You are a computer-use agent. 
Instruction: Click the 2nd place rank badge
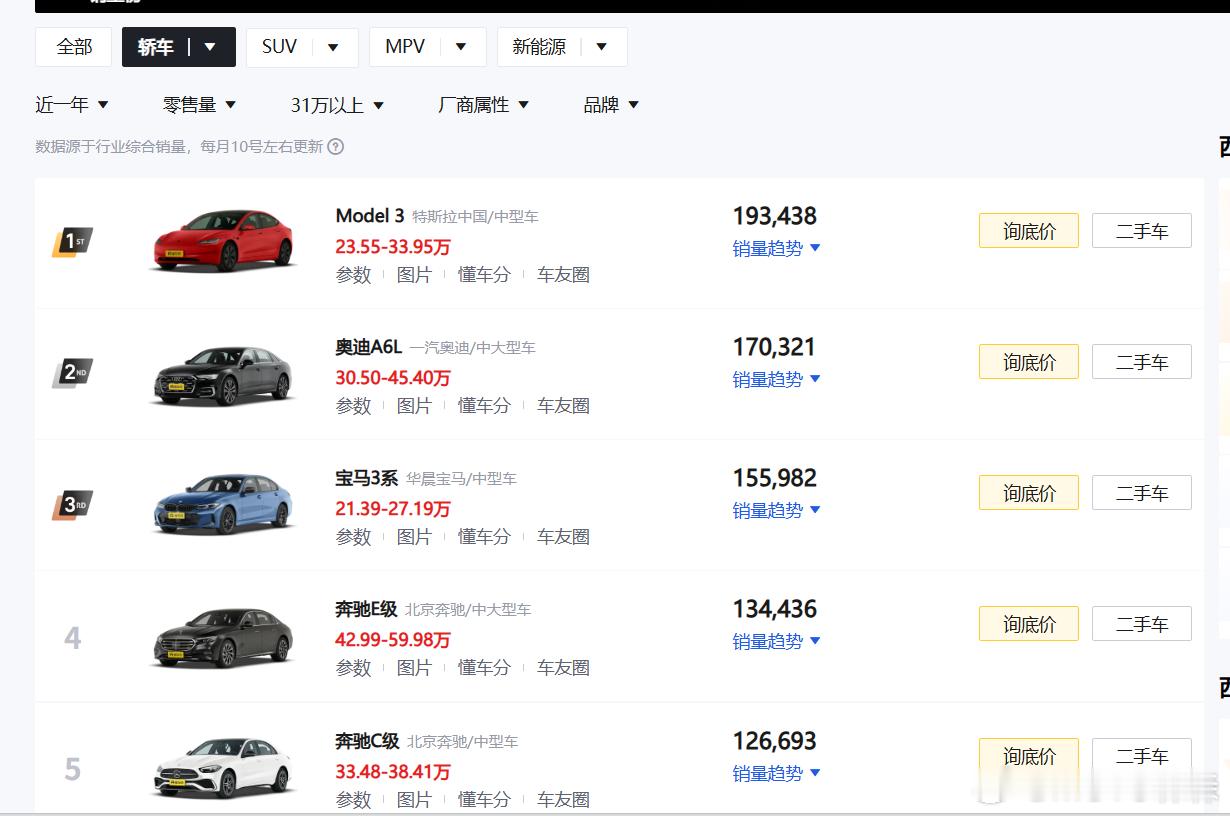tap(72, 373)
